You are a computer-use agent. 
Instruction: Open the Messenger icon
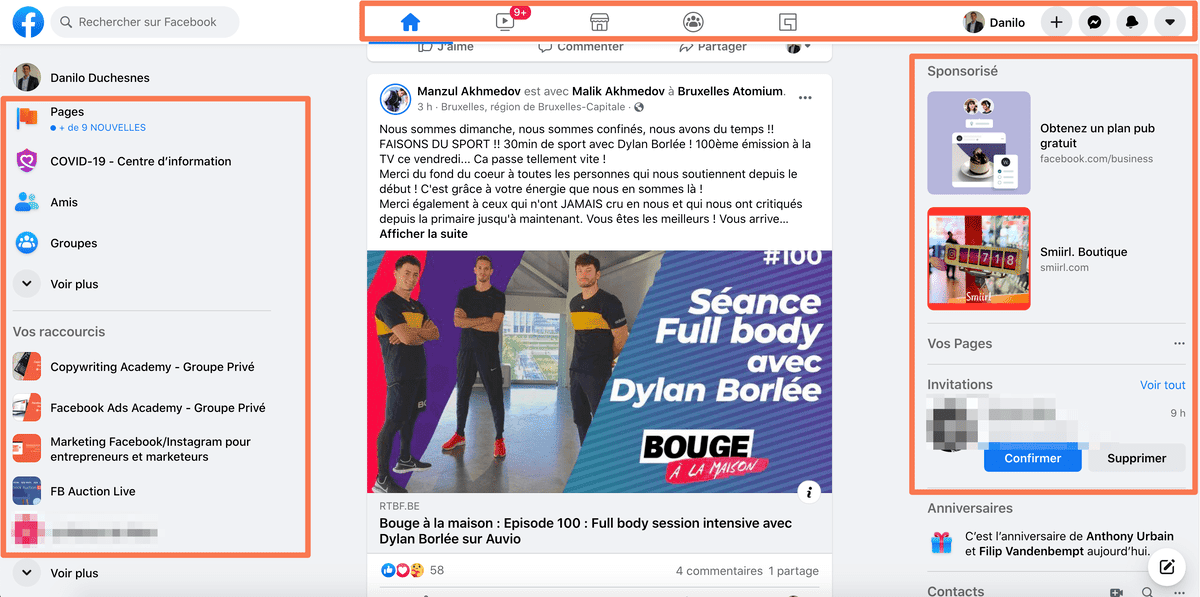(1095, 22)
